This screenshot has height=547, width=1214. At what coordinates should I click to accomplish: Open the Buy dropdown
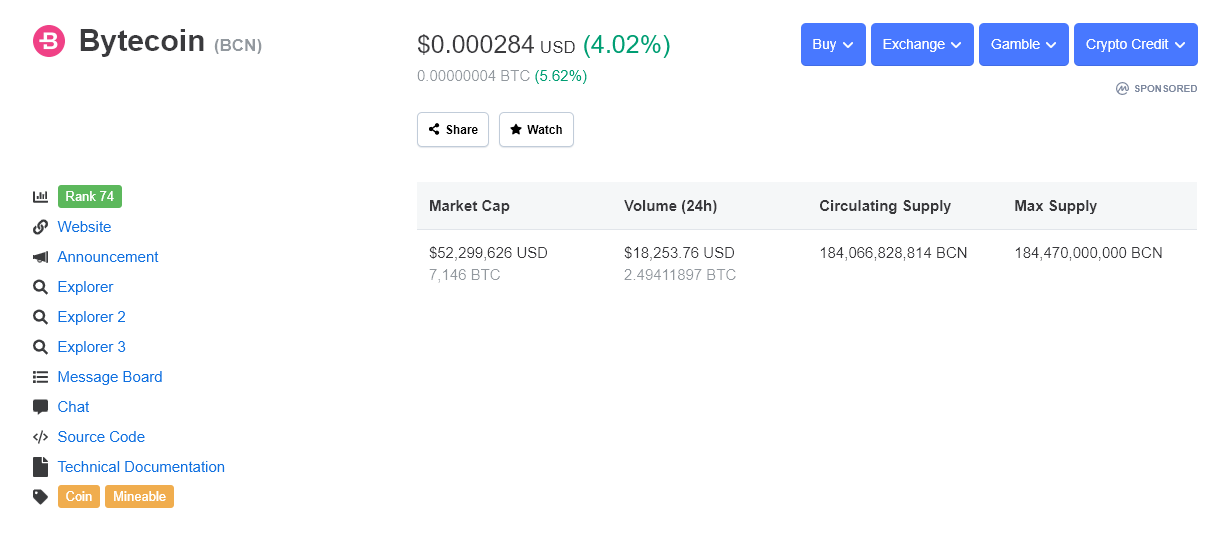click(x=833, y=45)
